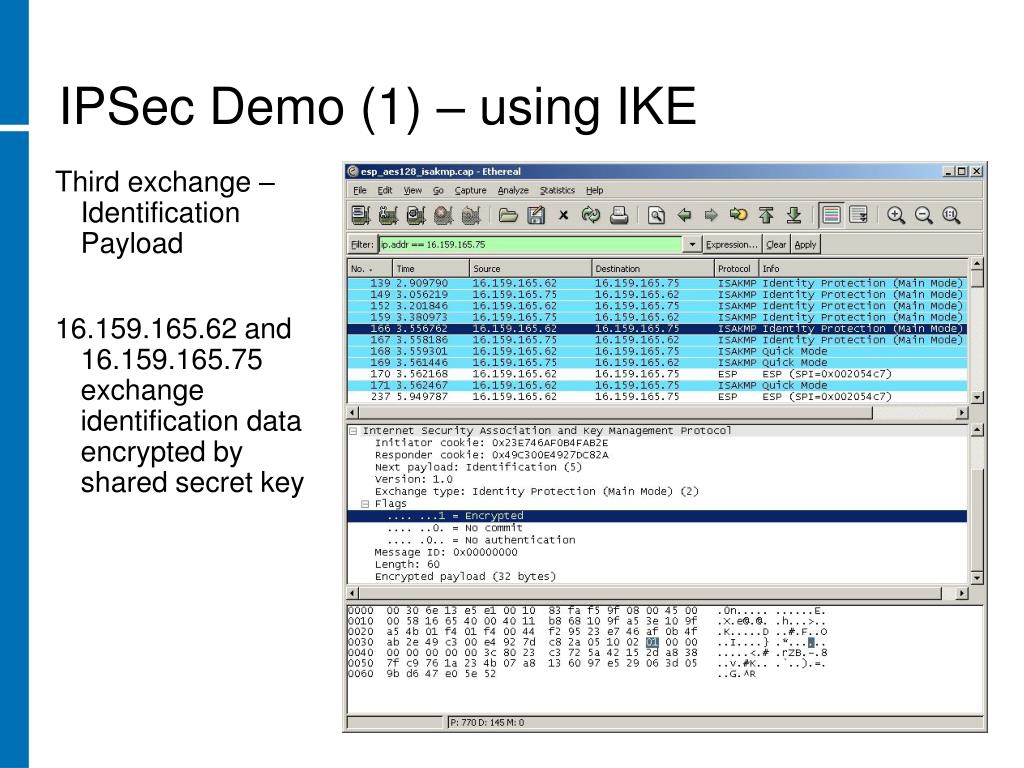
Task: Open the Go menu
Action: click(438, 190)
